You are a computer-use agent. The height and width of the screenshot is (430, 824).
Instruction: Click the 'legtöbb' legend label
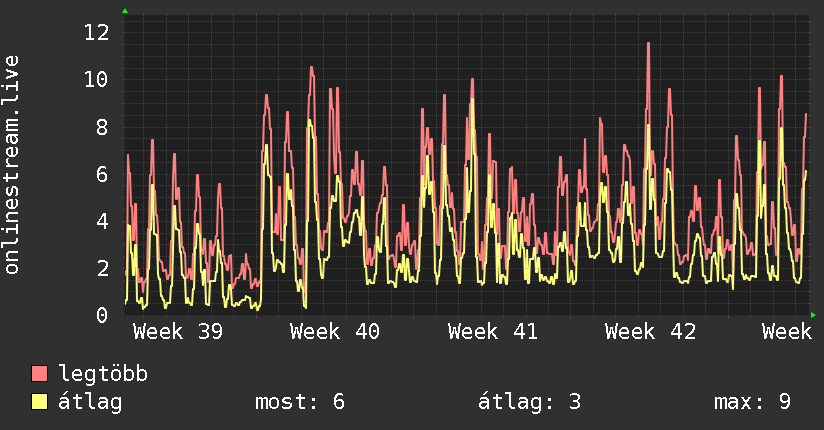103,374
